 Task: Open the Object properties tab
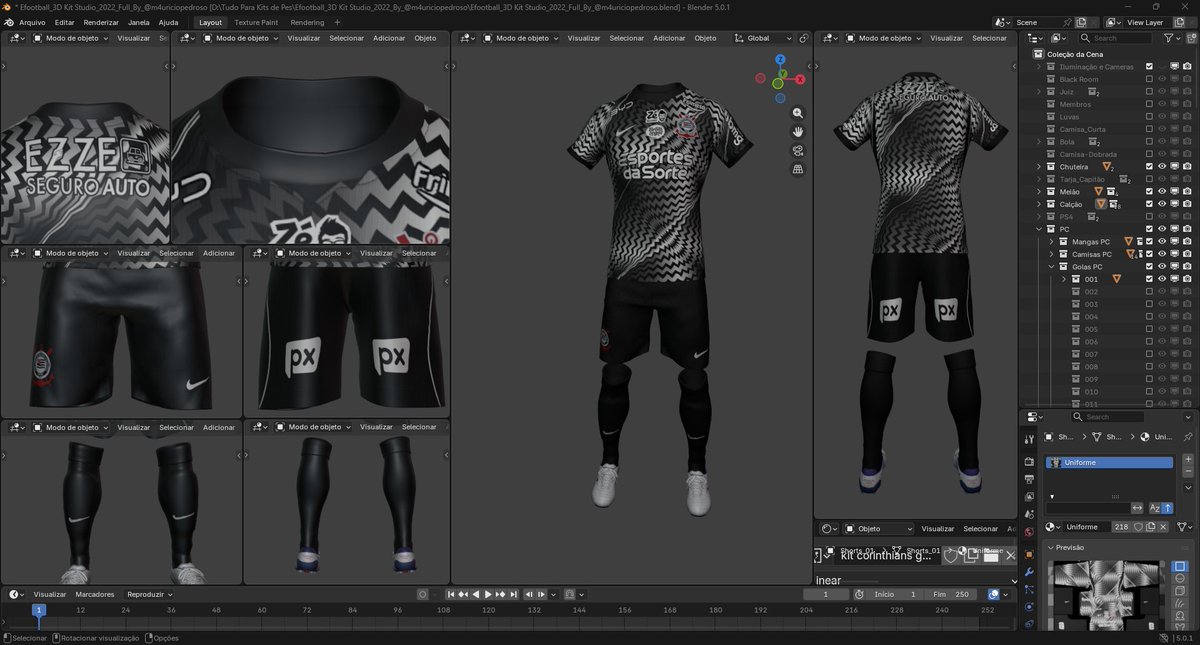coord(1029,554)
